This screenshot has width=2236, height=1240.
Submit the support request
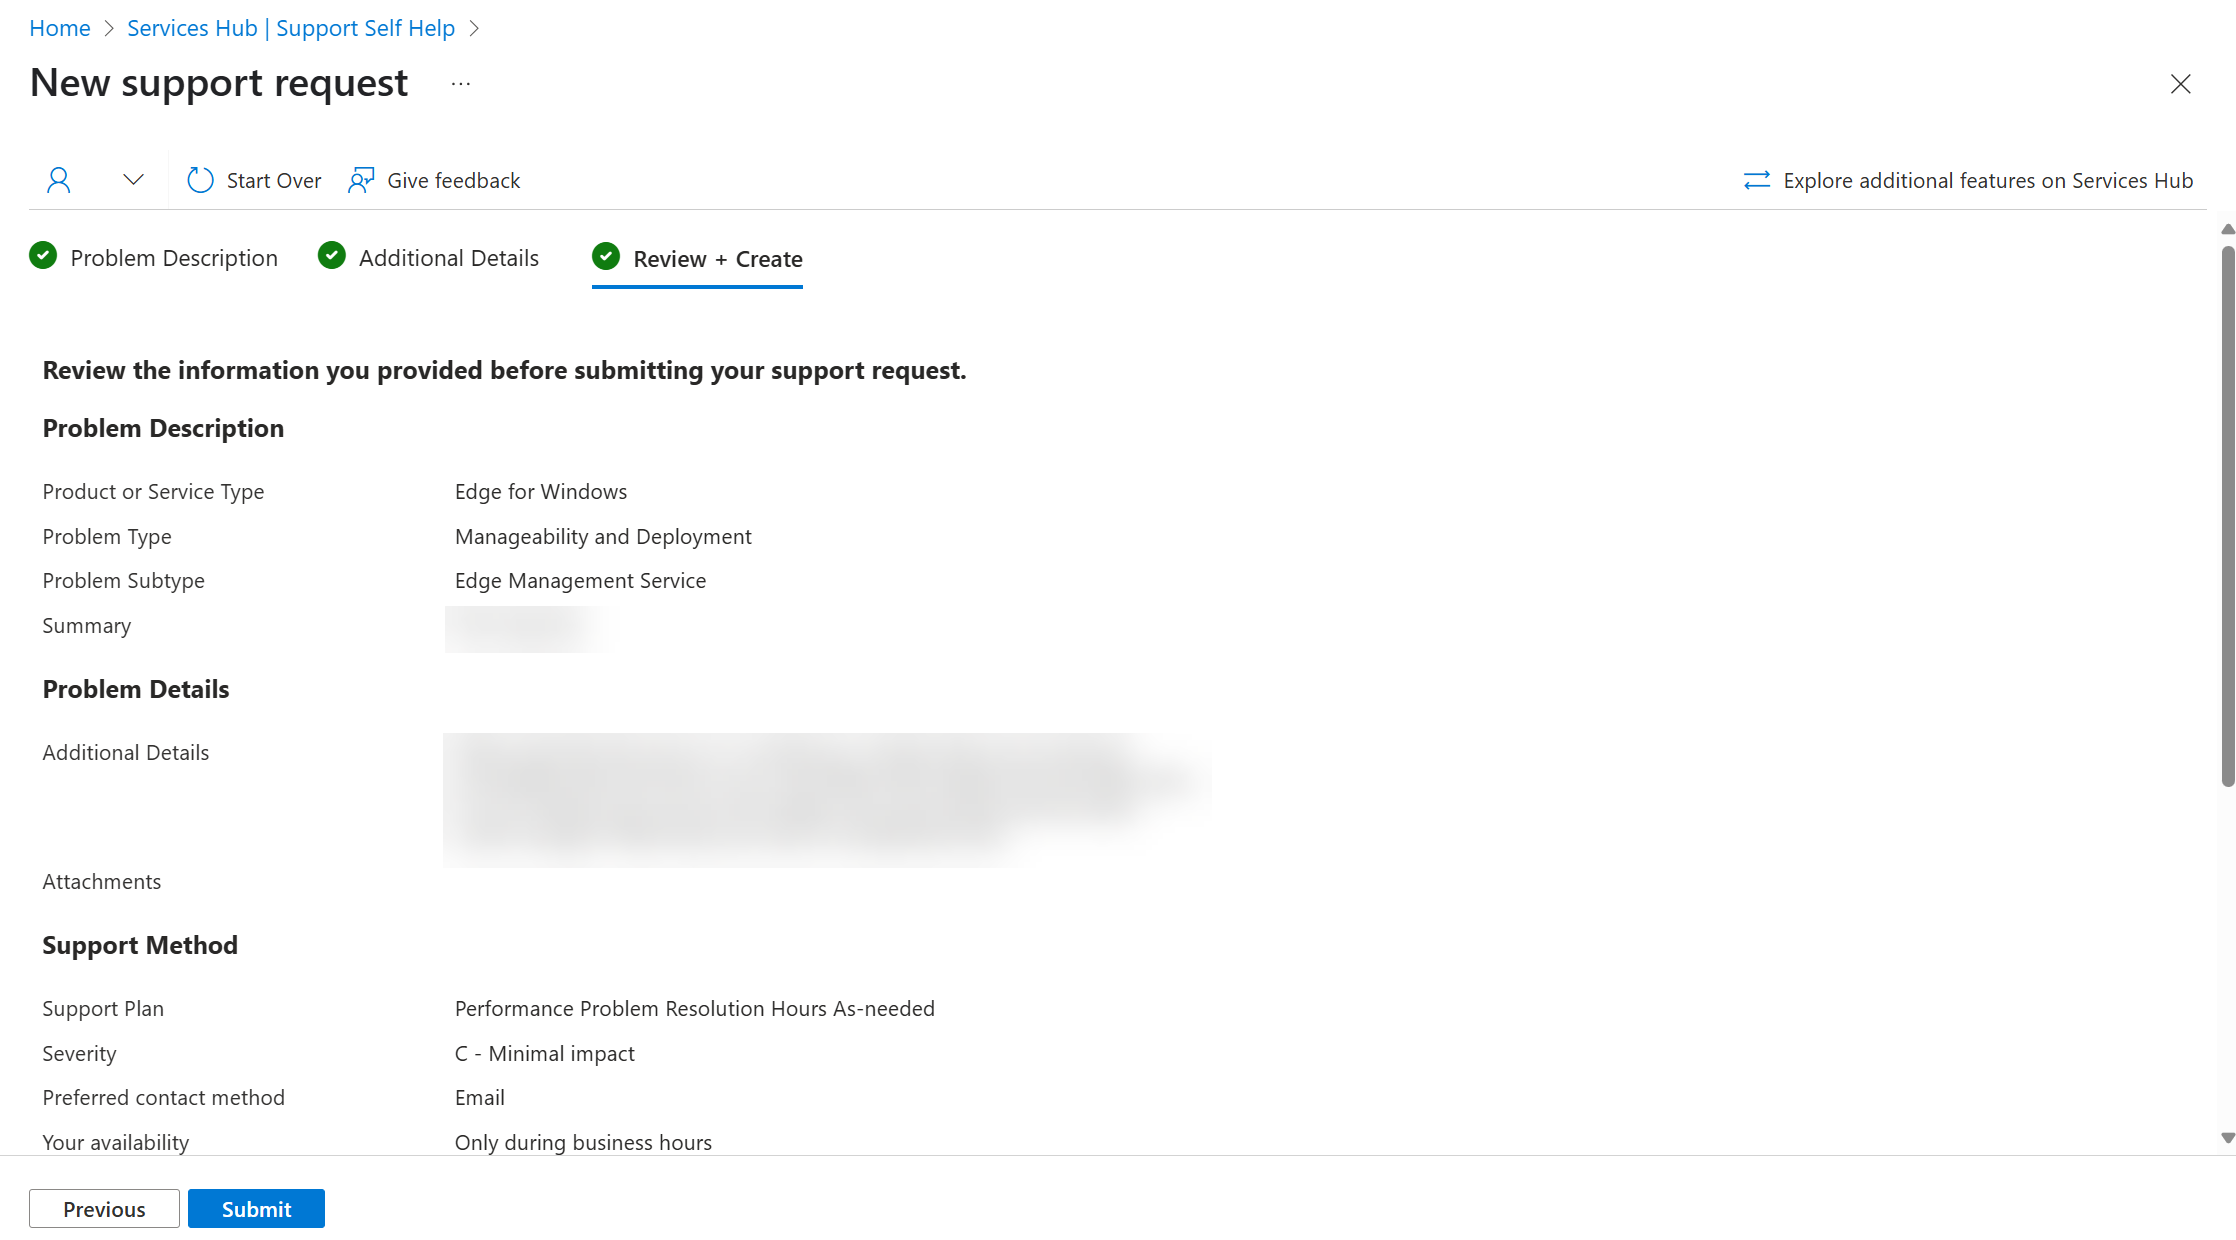(255, 1208)
